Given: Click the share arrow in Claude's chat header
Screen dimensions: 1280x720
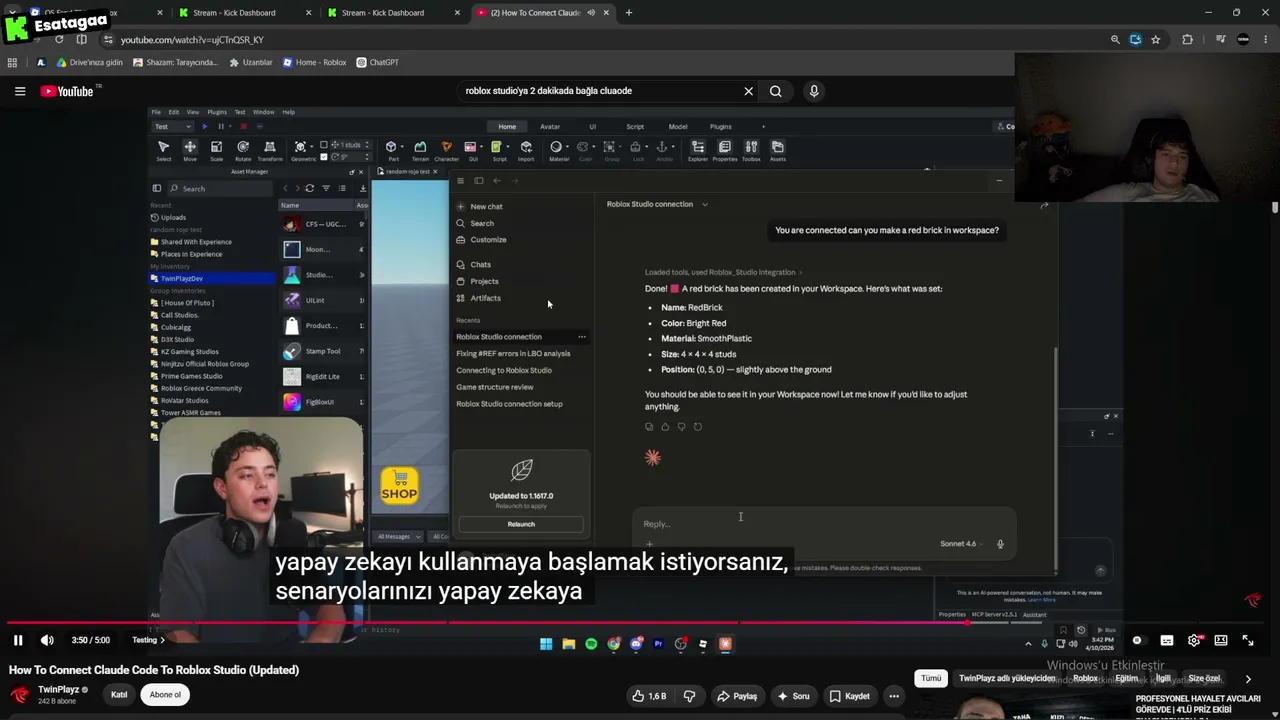Looking at the screenshot, I should pos(1044,205).
